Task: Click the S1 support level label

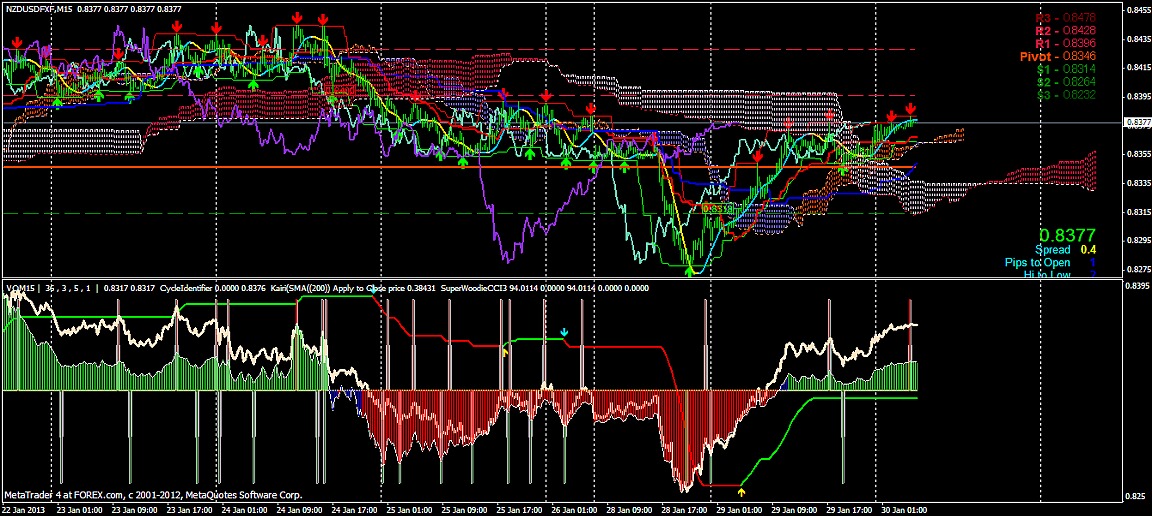Action: click(x=1066, y=70)
